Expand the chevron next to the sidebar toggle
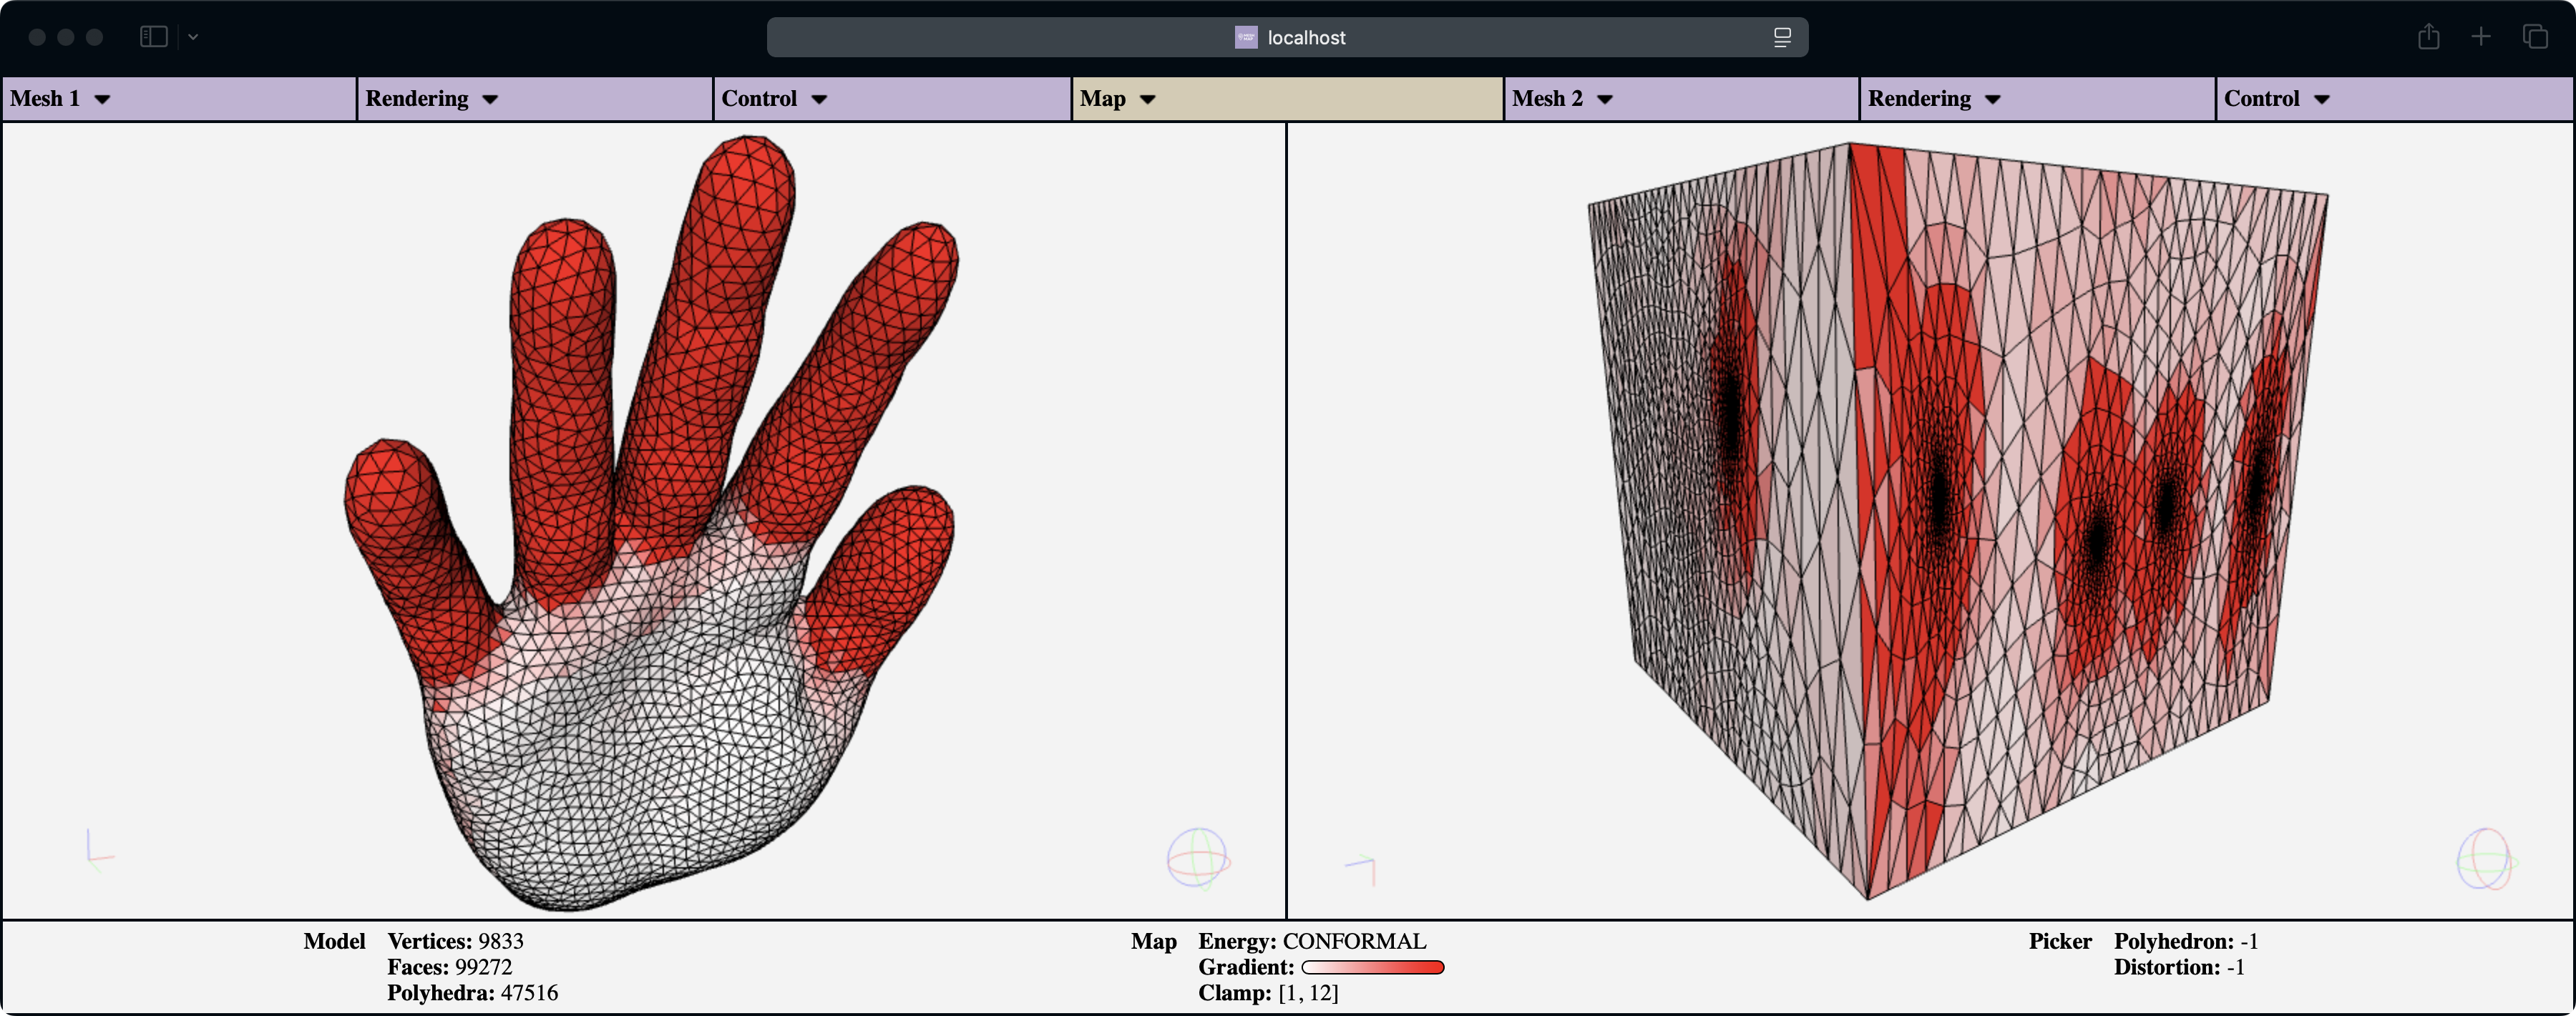 pos(193,37)
